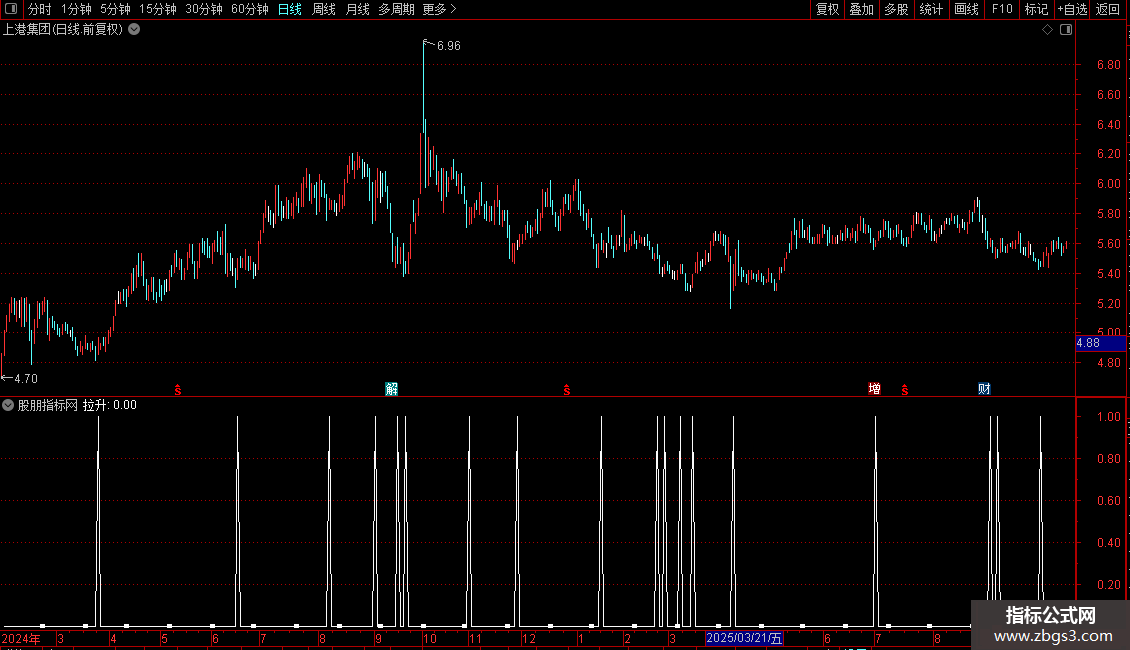
Task: Toggle the side panel icon atop chart
Action: 1066,30
